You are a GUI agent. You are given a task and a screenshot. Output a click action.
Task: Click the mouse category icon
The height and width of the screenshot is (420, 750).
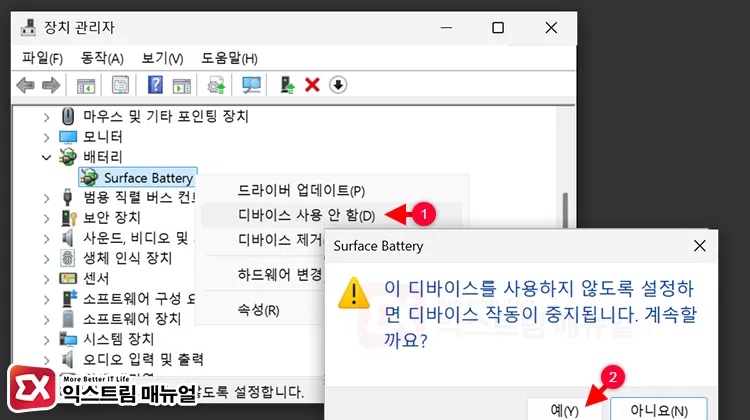point(68,116)
